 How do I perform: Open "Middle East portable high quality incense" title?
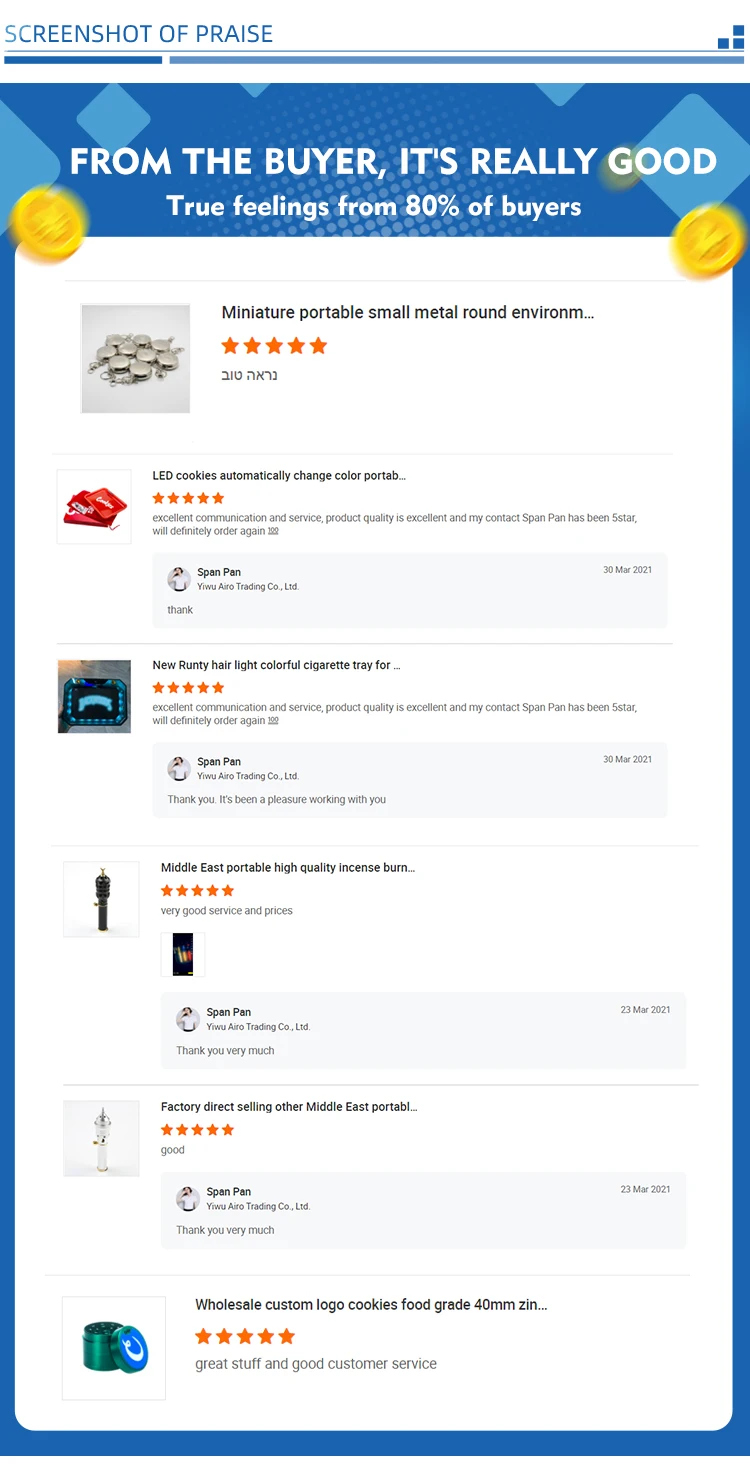click(x=287, y=868)
